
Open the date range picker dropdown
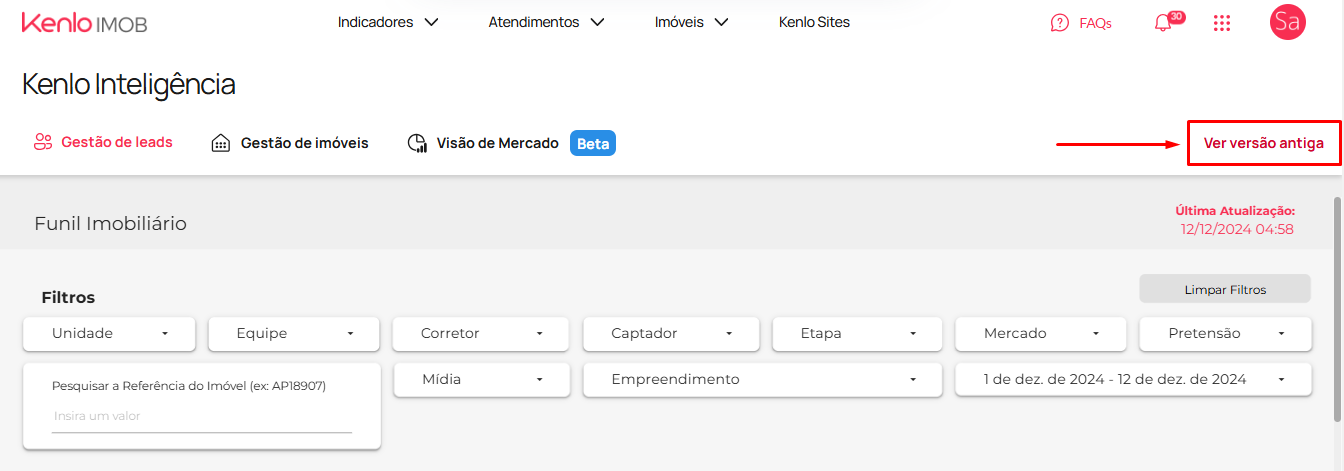point(1133,380)
